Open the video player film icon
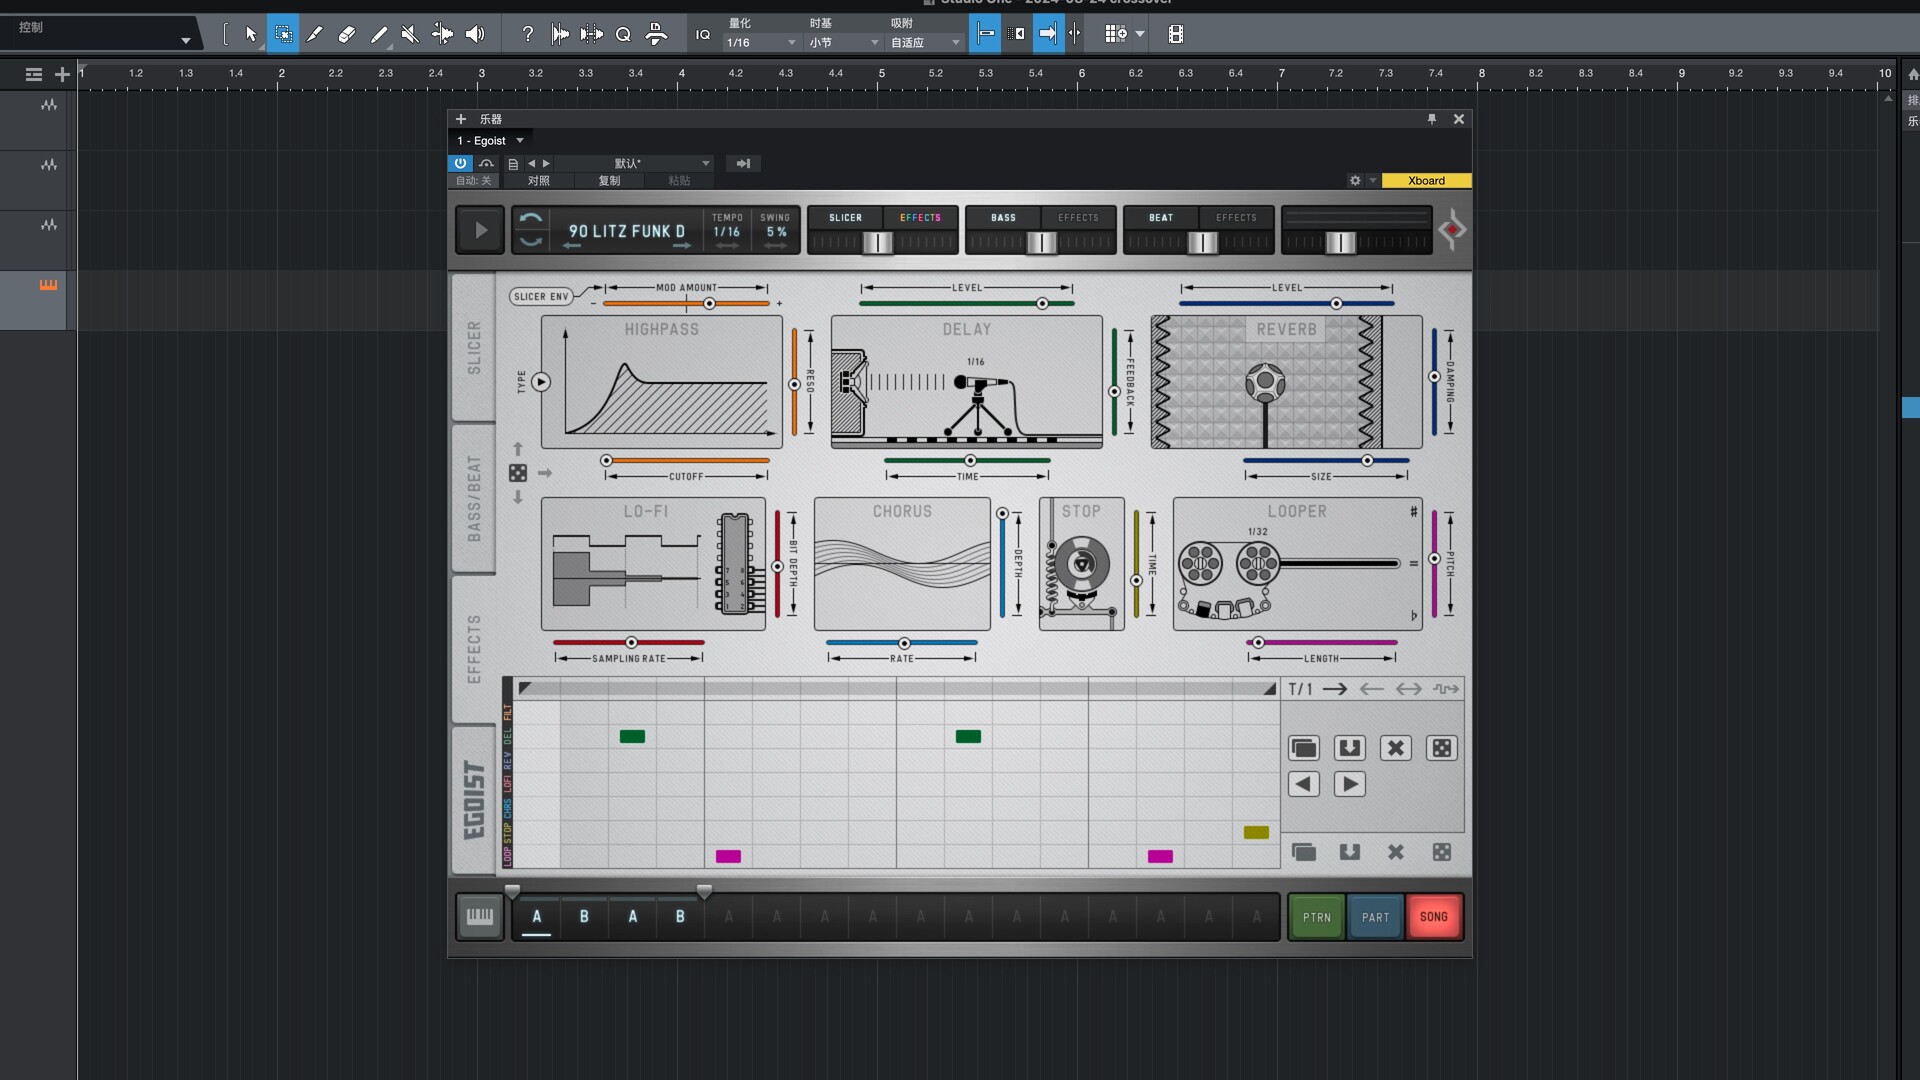The width and height of the screenshot is (1920, 1080). click(x=1176, y=34)
